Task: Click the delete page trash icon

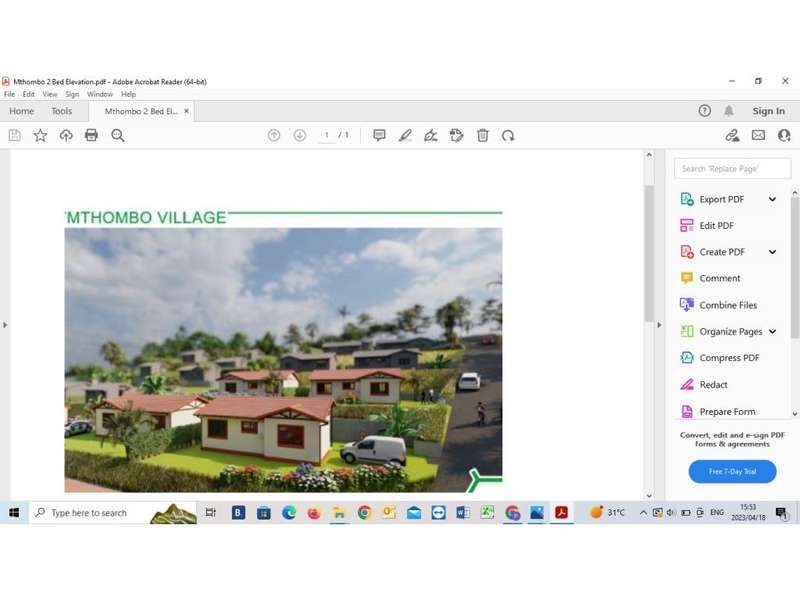Action: (x=483, y=135)
